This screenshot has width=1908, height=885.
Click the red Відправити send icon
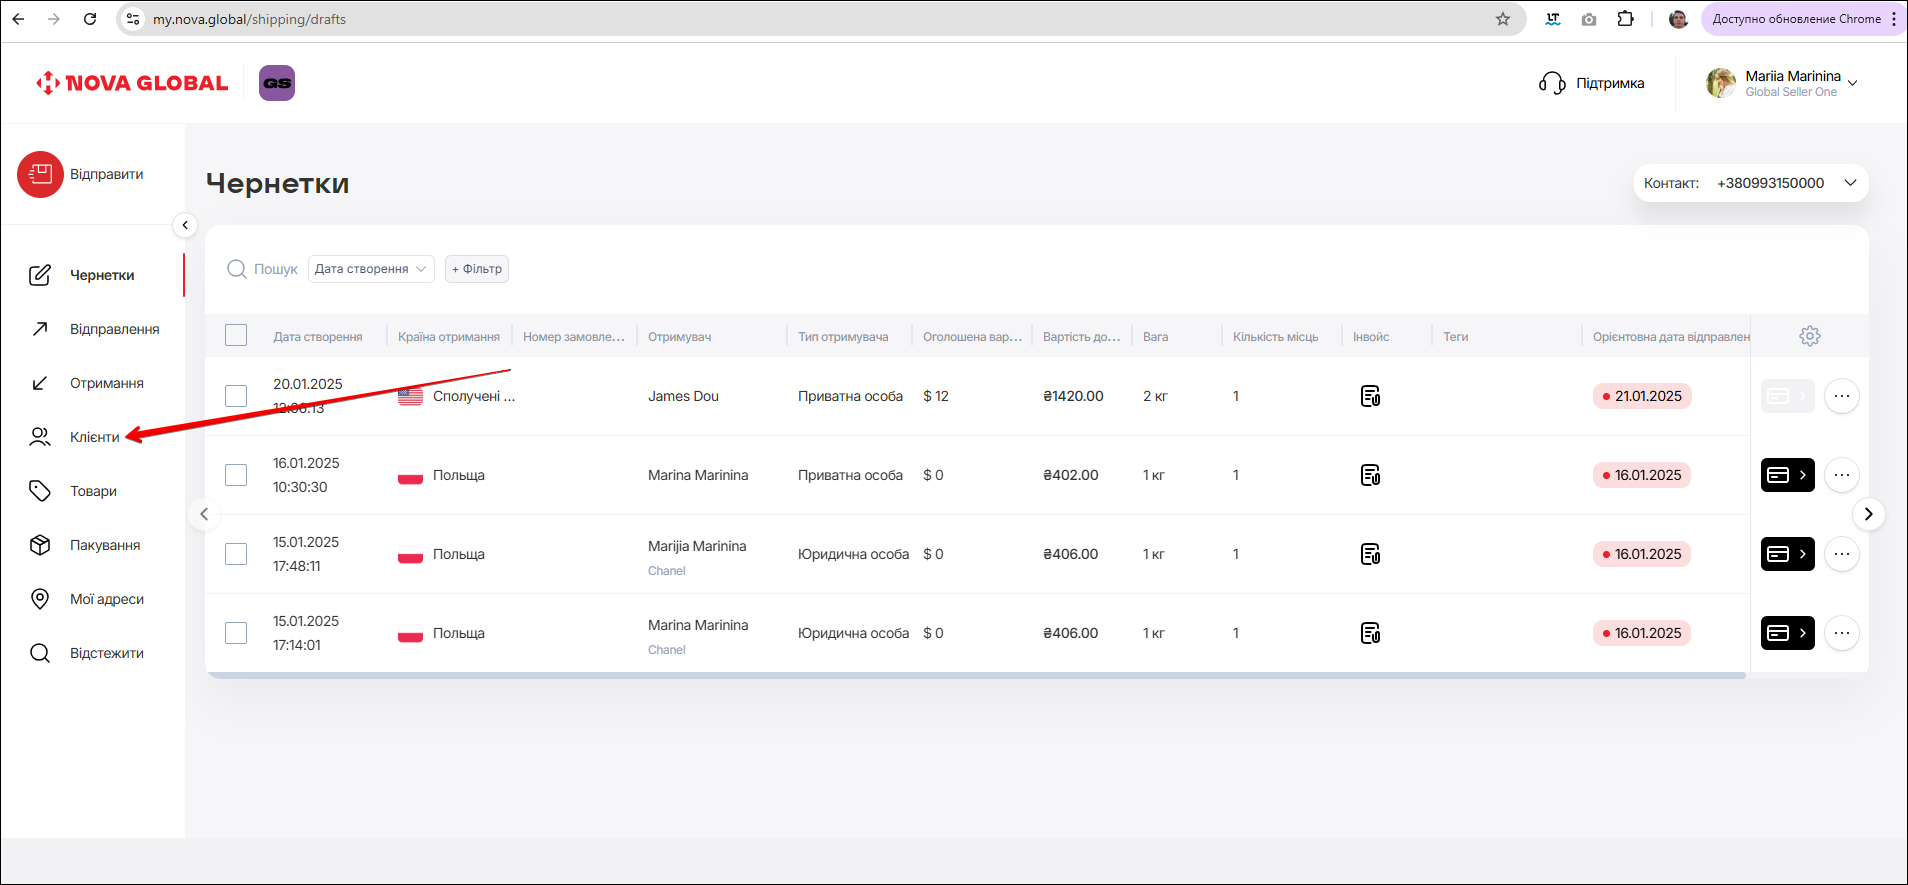click(x=40, y=175)
